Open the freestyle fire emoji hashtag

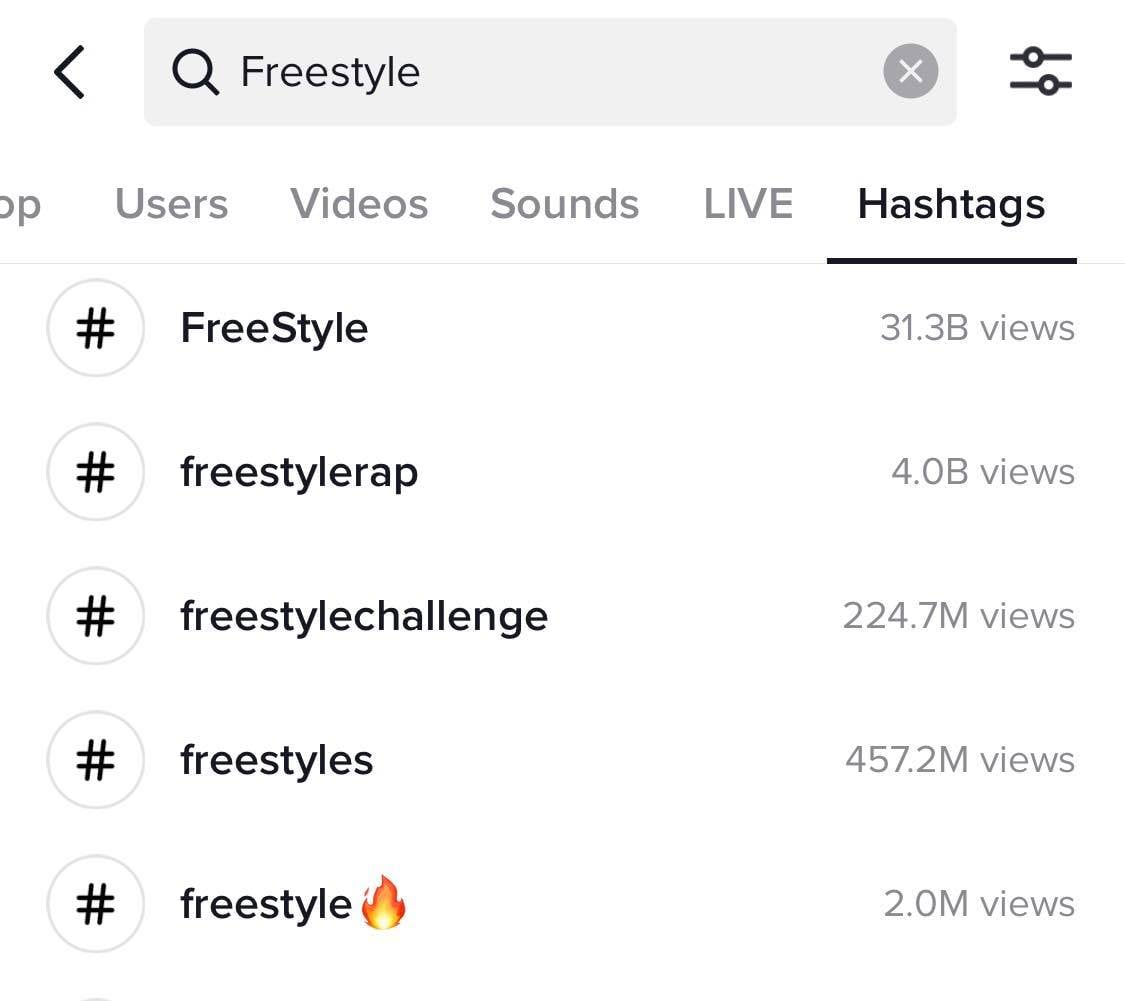(292, 904)
